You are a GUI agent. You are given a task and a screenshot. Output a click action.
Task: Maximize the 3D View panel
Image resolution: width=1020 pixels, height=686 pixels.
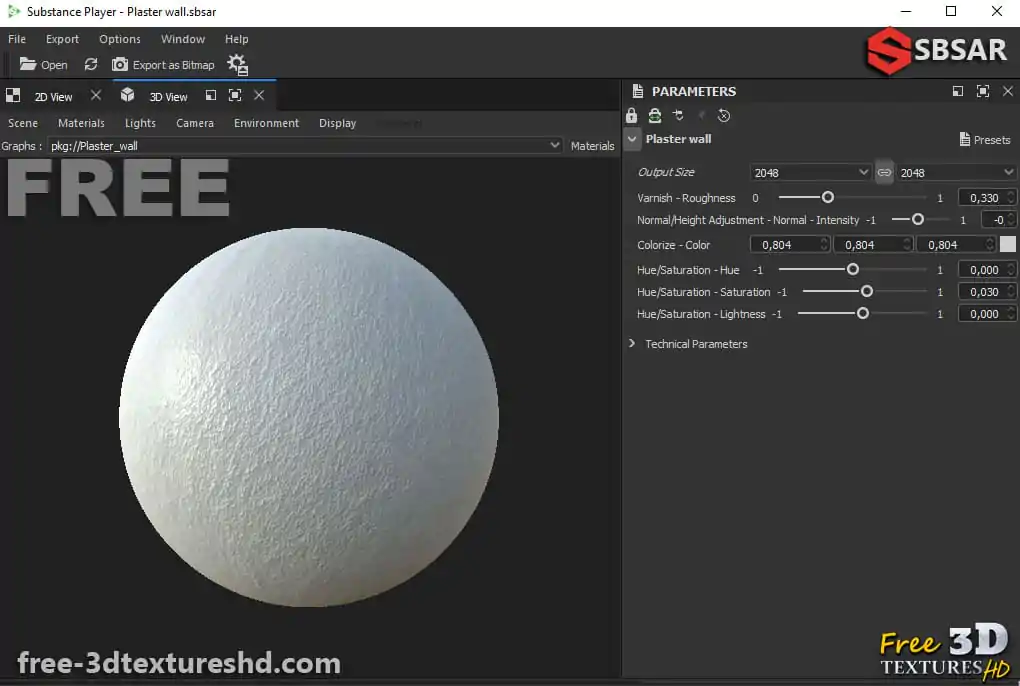point(235,96)
